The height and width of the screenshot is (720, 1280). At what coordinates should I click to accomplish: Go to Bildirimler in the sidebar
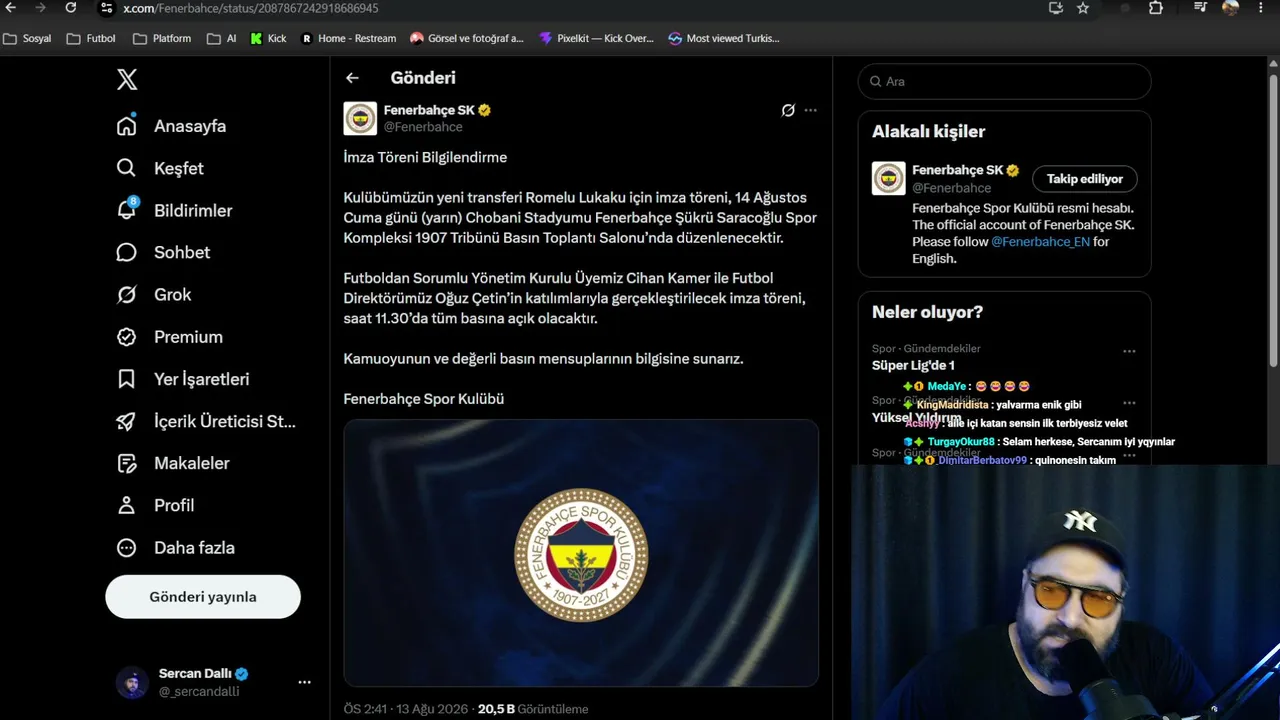coord(193,210)
